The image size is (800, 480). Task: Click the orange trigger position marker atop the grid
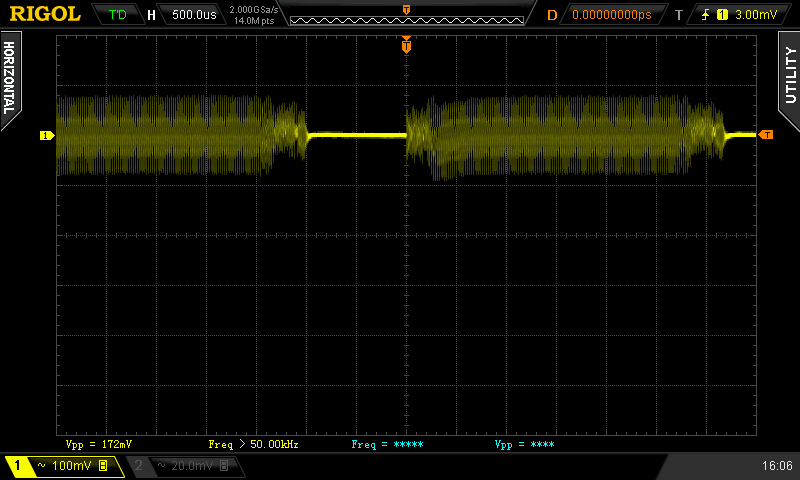(406, 45)
